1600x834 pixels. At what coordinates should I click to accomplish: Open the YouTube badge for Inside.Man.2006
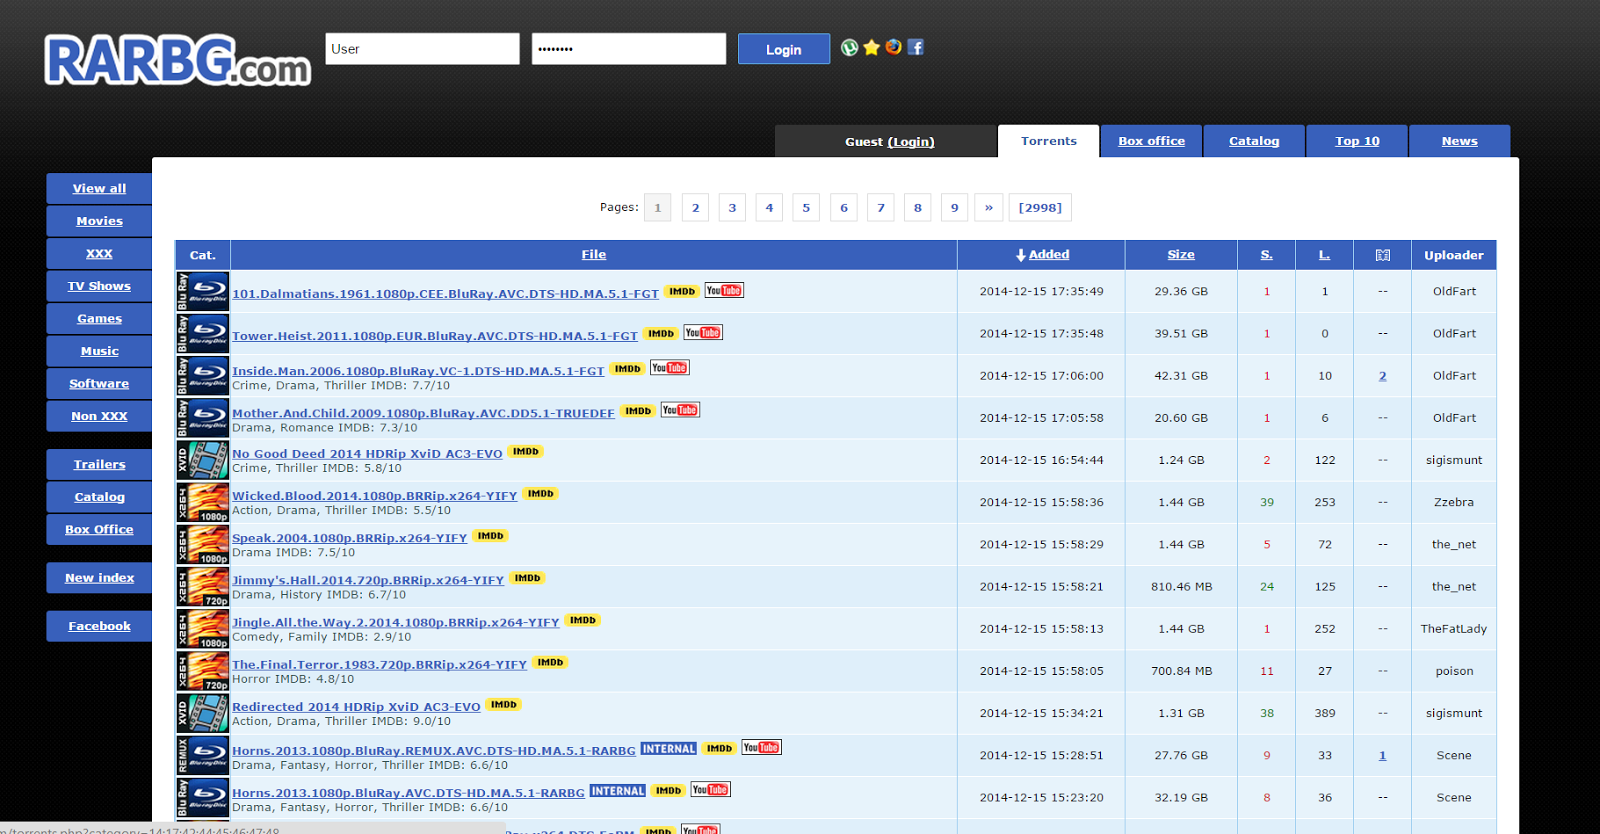(x=670, y=368)
